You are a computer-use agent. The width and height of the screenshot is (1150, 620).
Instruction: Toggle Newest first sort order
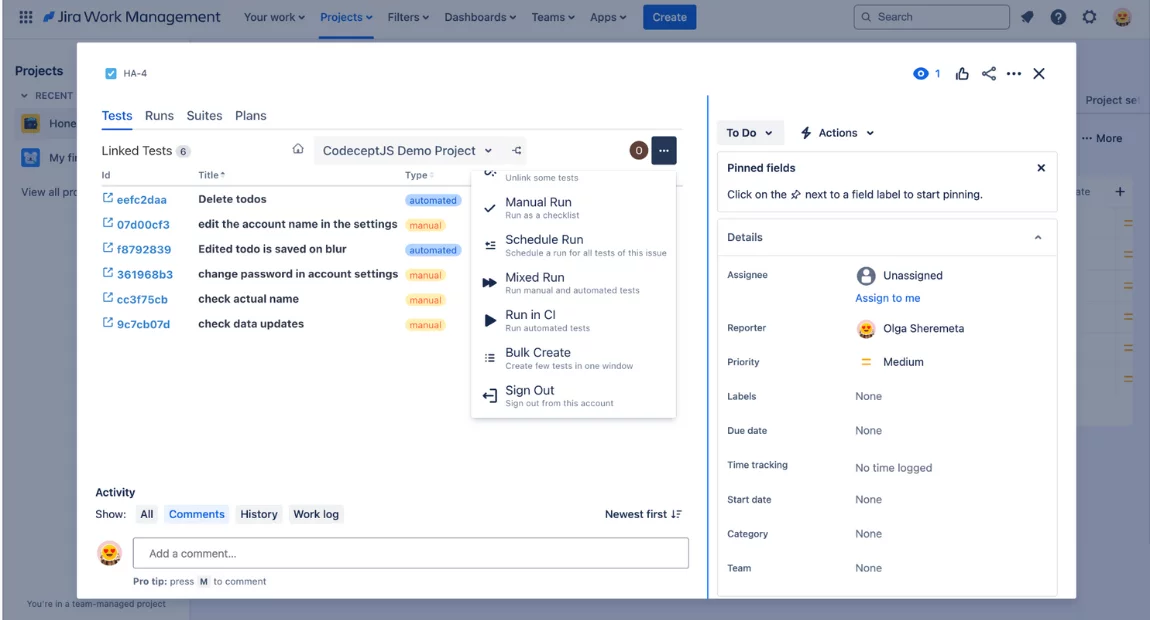click(x=643, y=514)
